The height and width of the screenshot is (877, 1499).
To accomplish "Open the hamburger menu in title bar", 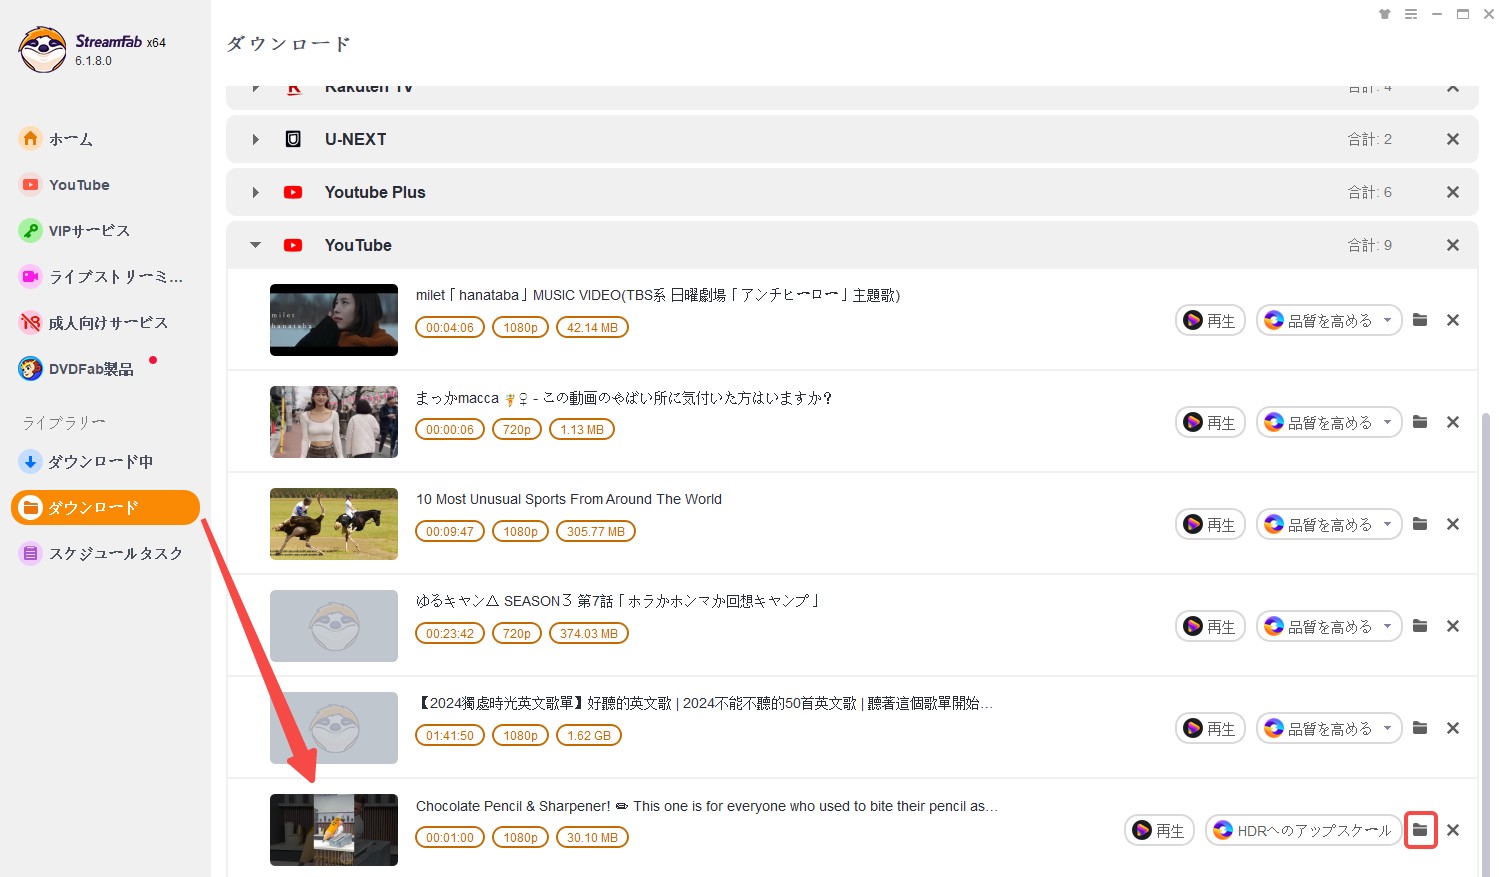I will pos(1411,14).
